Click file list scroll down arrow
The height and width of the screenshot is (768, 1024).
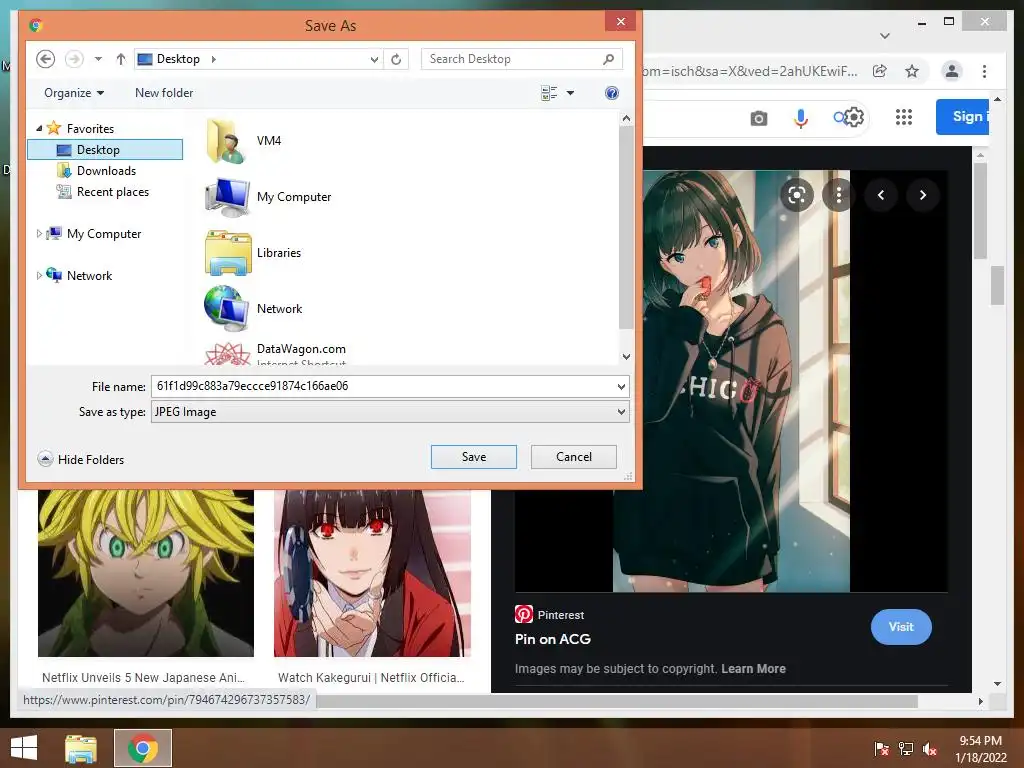click(x=626, y=357)
